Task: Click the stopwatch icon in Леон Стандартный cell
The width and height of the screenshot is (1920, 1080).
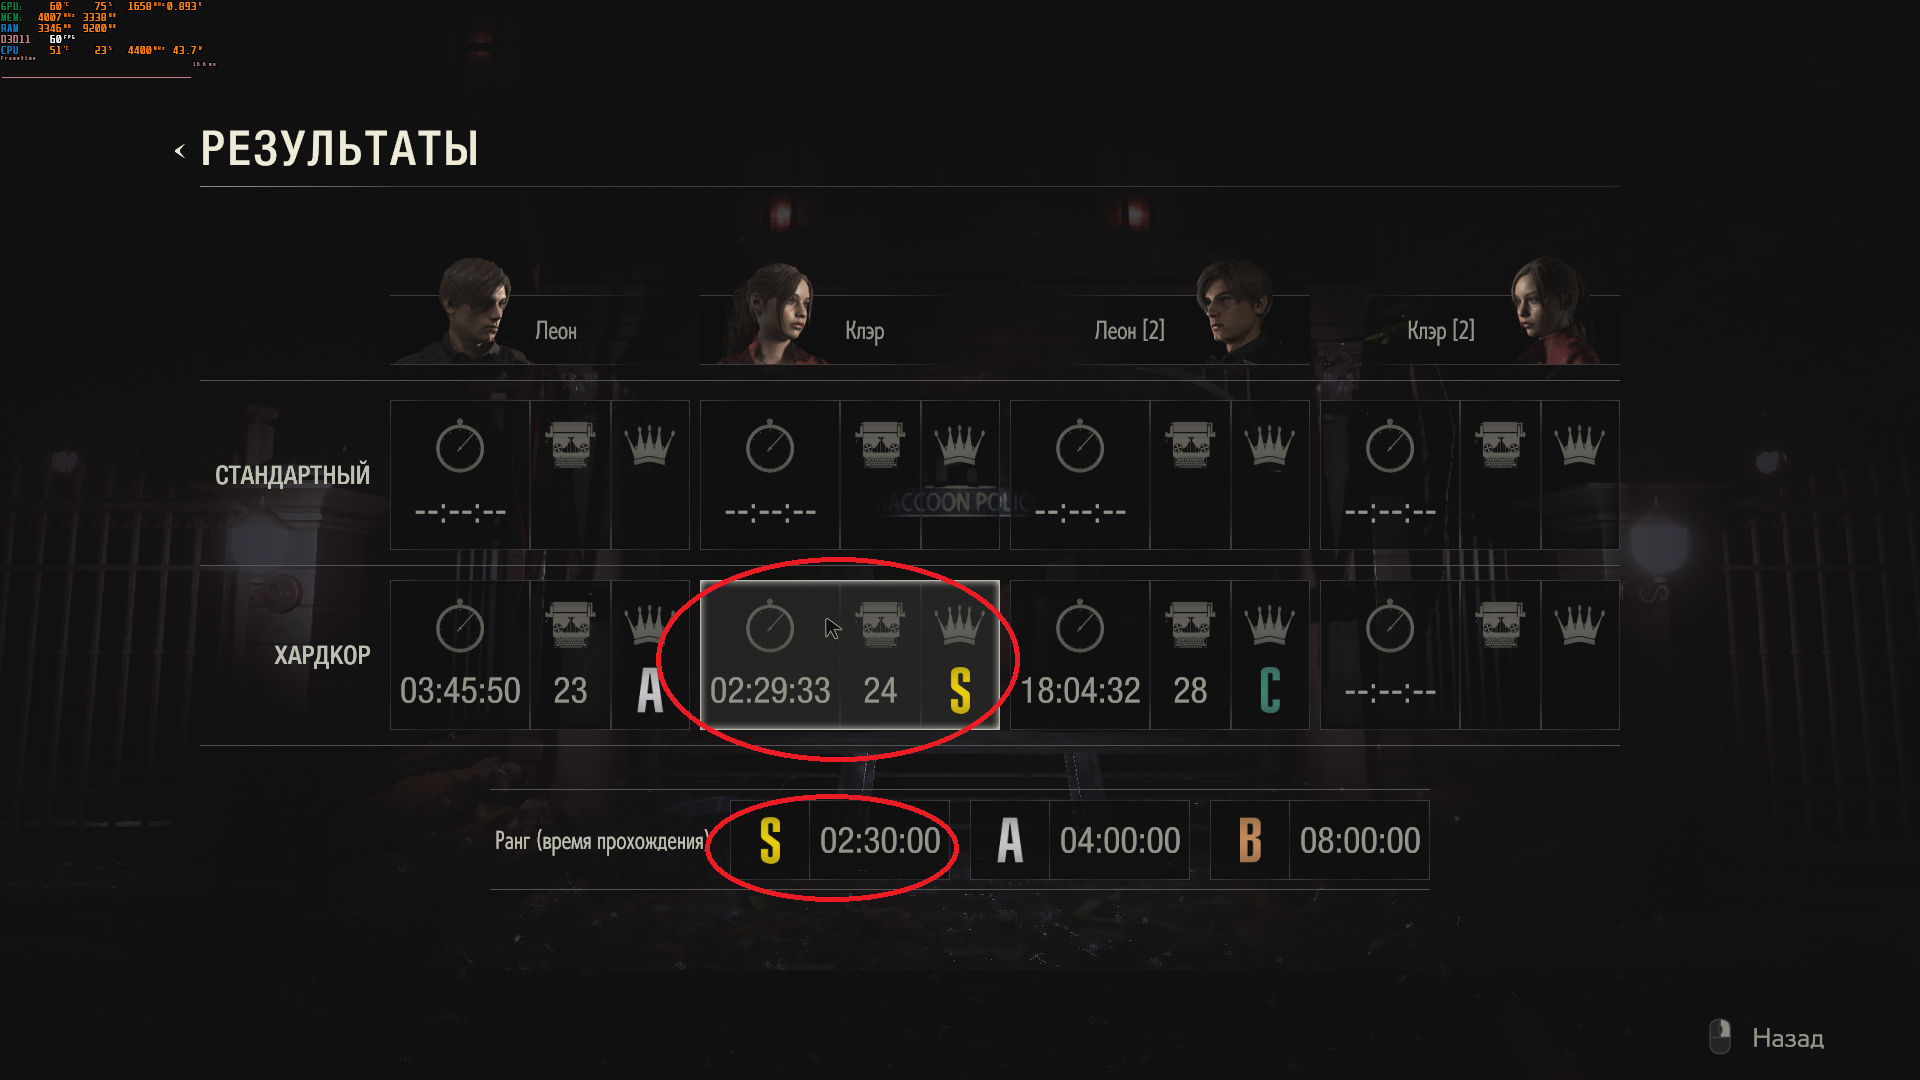Action: coord(460,447)
